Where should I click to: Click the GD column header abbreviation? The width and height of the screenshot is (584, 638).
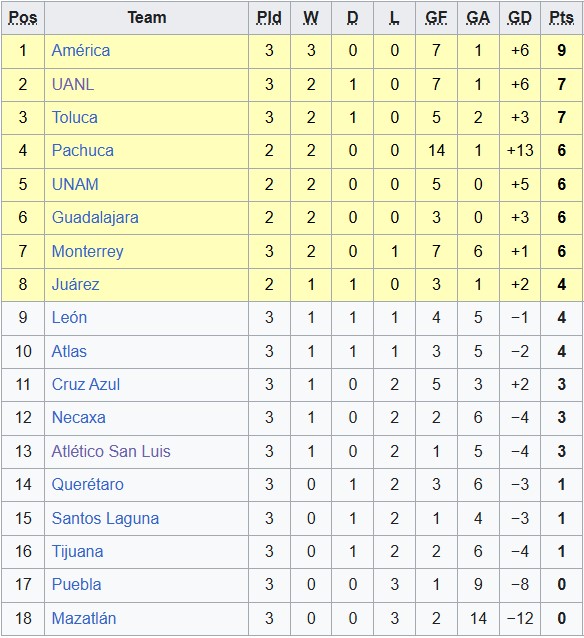520,18
